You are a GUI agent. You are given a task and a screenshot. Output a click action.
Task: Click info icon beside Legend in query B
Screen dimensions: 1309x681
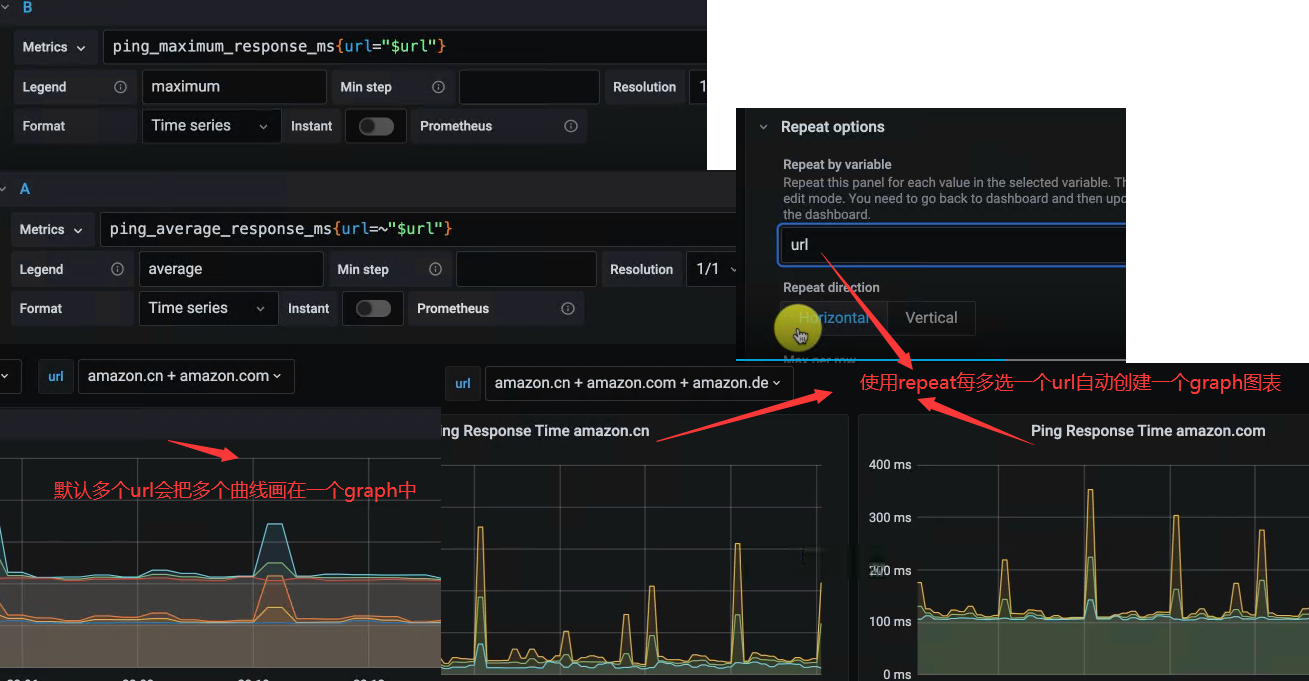[121, 87]
